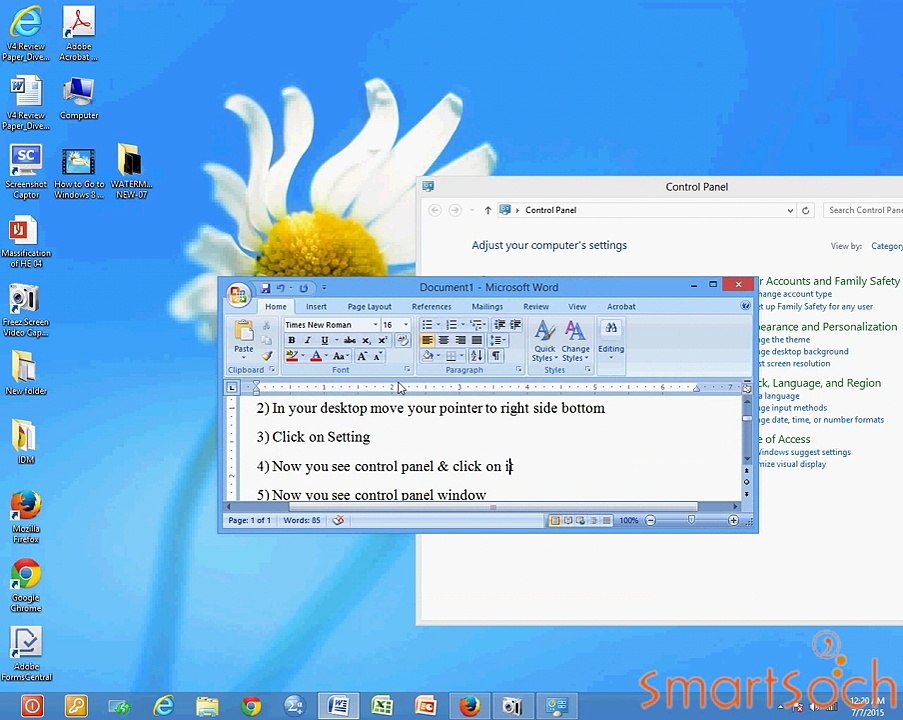This screenshot has height=720, width=903.
Task: Open the Font dialog launcher
Action: [x=407, y=369]
